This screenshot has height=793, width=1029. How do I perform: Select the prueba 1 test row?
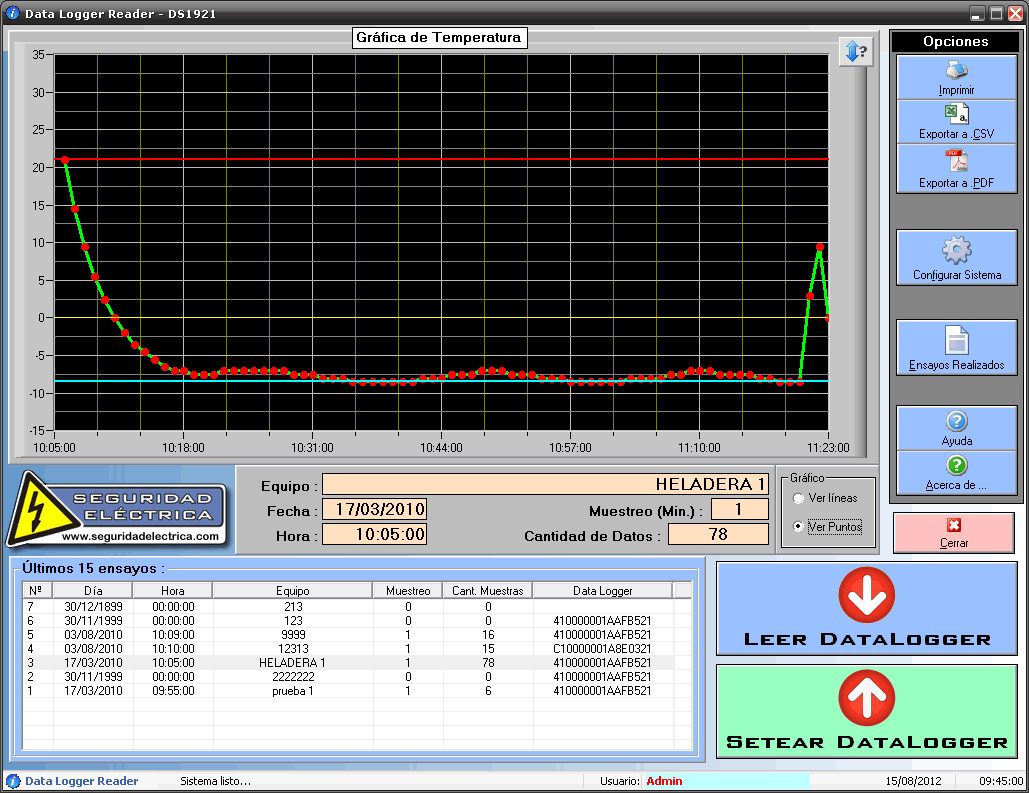[292, 691]
